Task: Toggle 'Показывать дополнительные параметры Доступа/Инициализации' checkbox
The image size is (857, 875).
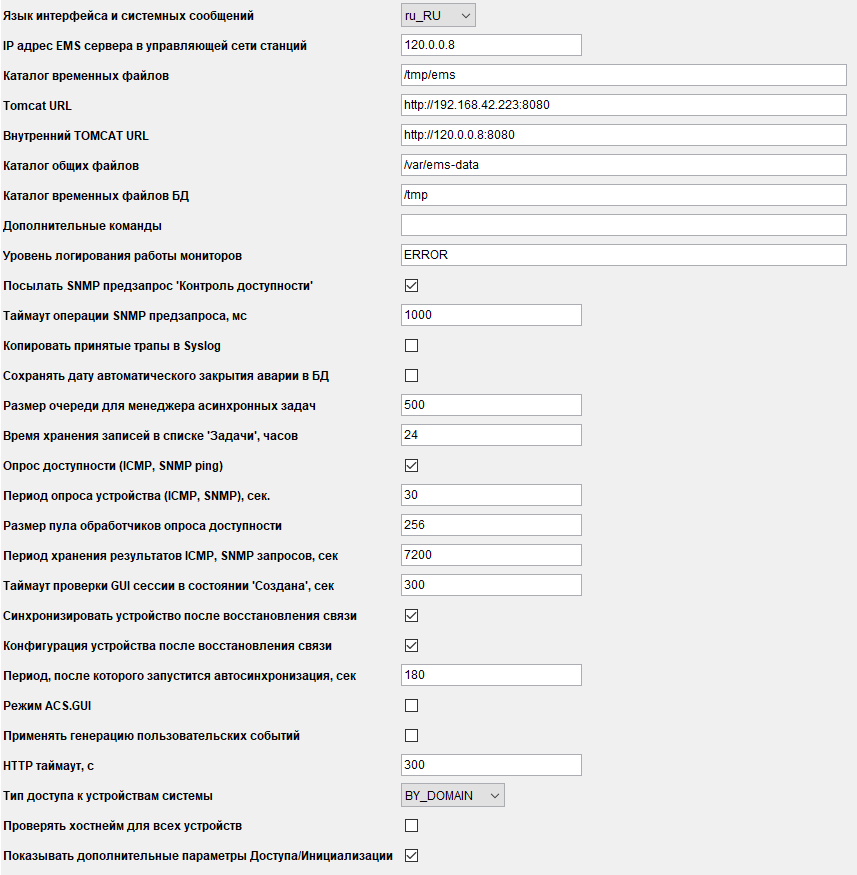Action: coord(411,855)
